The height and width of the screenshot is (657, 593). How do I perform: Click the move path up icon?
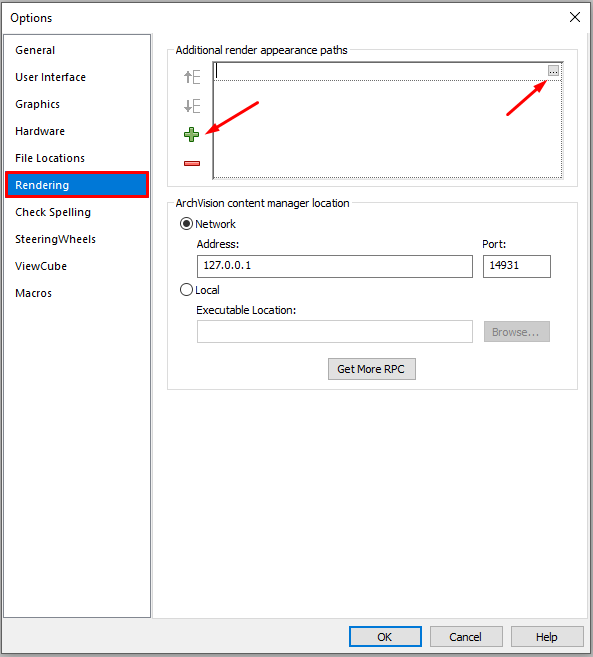[x=192, y=77]
